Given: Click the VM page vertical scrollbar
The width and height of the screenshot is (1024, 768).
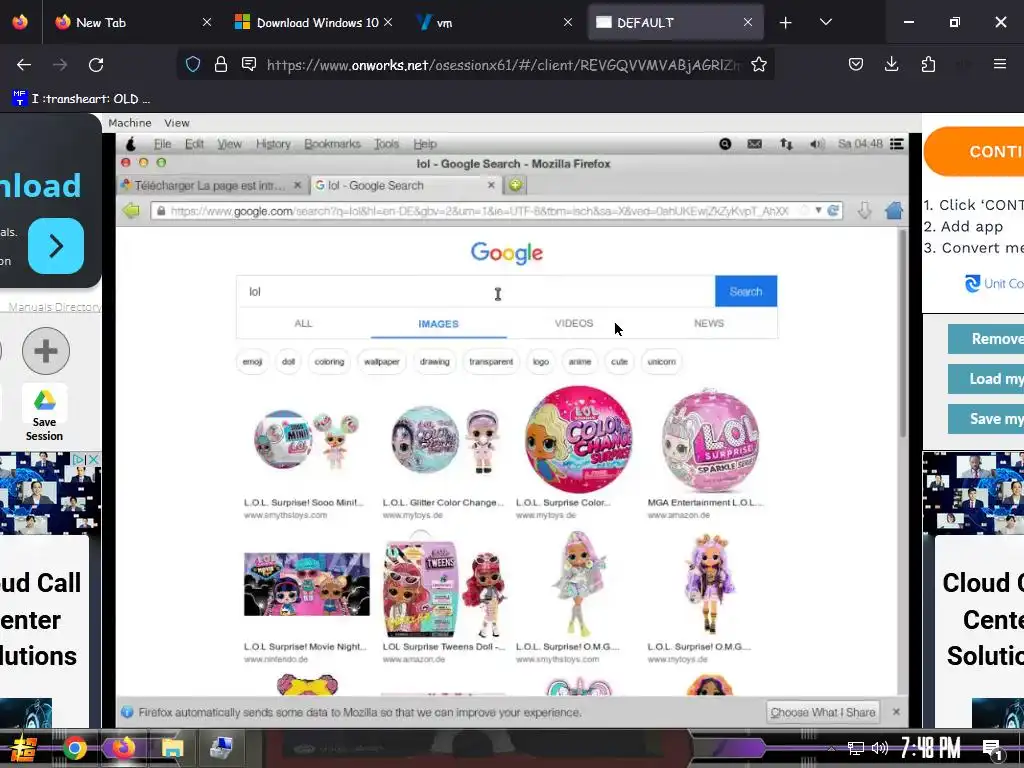Looking at the screenshot, I should (x=903, y=333).
